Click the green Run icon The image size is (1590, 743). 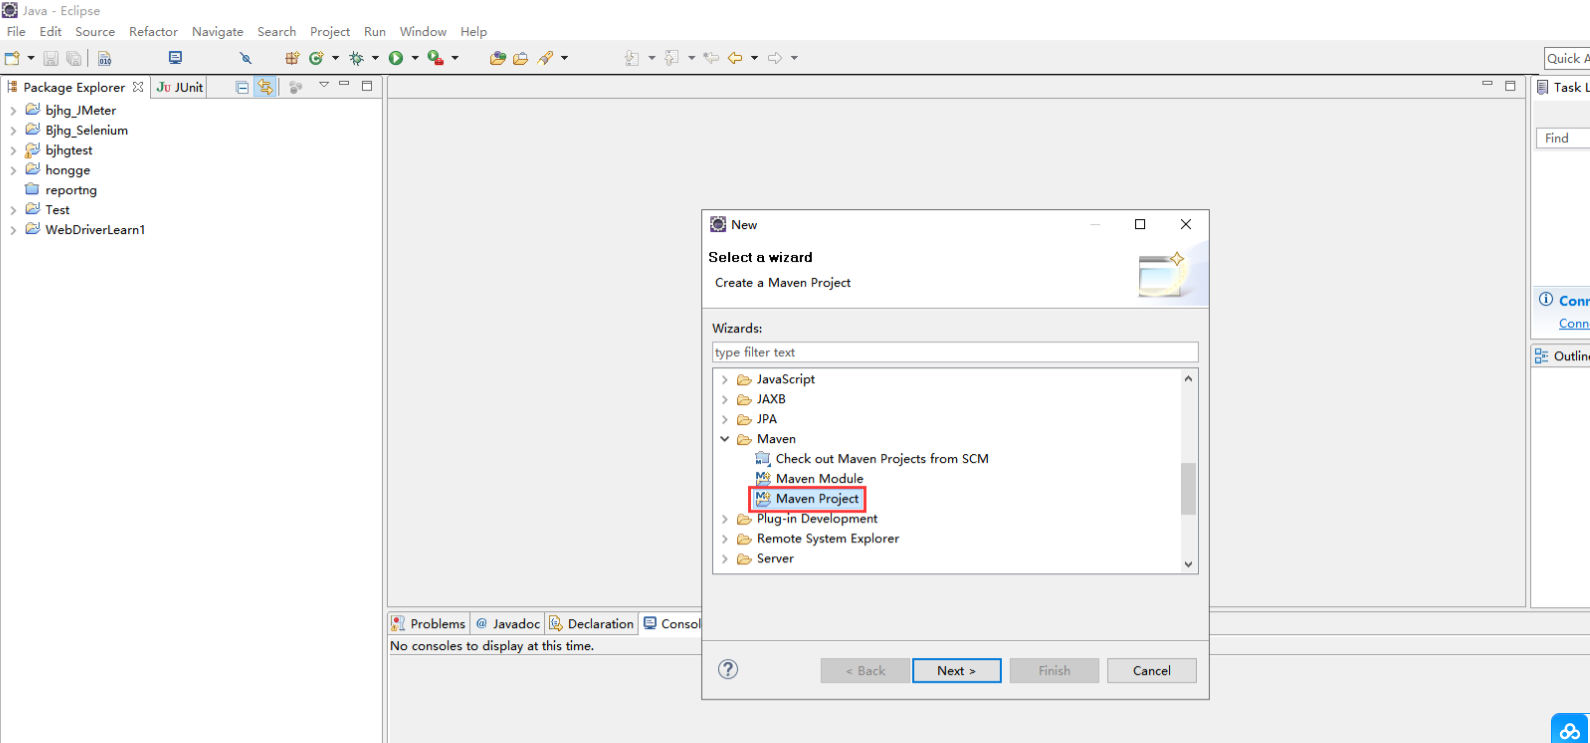[x=396, y=58]
